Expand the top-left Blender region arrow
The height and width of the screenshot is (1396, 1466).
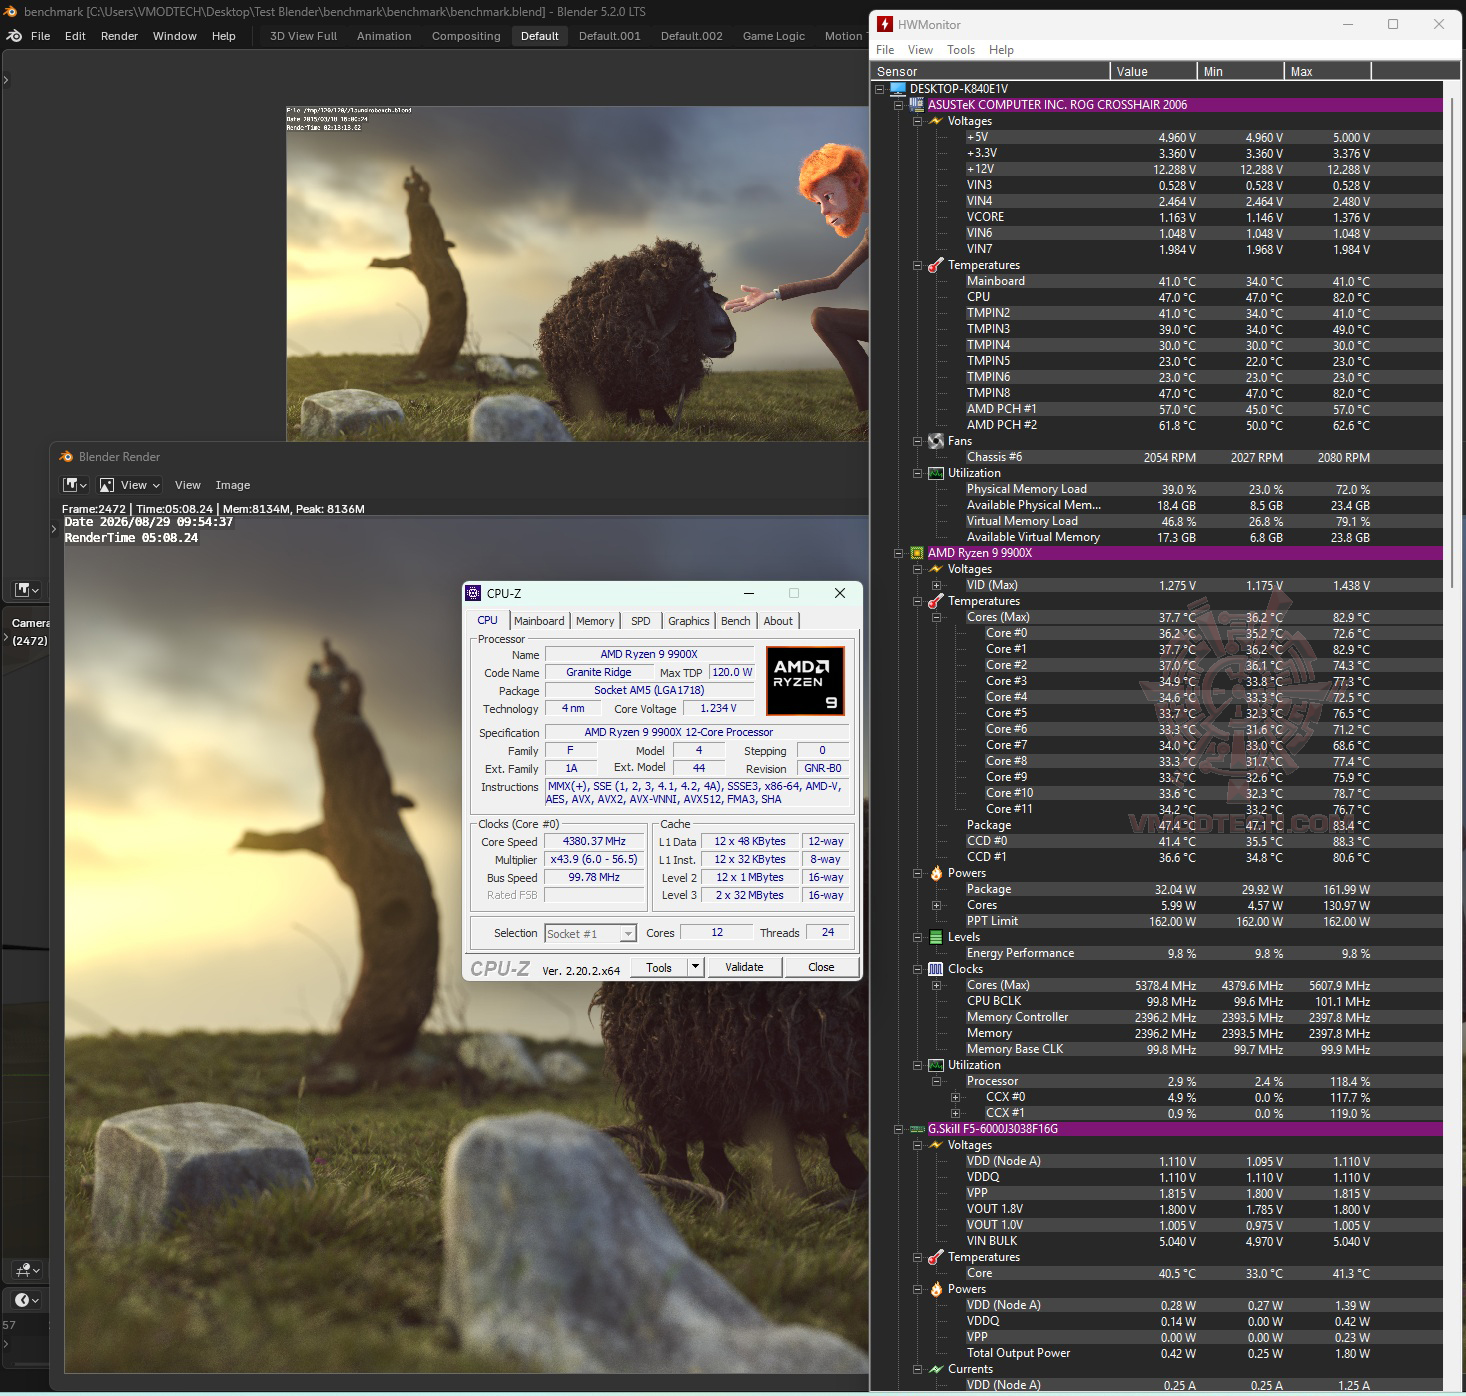pos(6,80)
